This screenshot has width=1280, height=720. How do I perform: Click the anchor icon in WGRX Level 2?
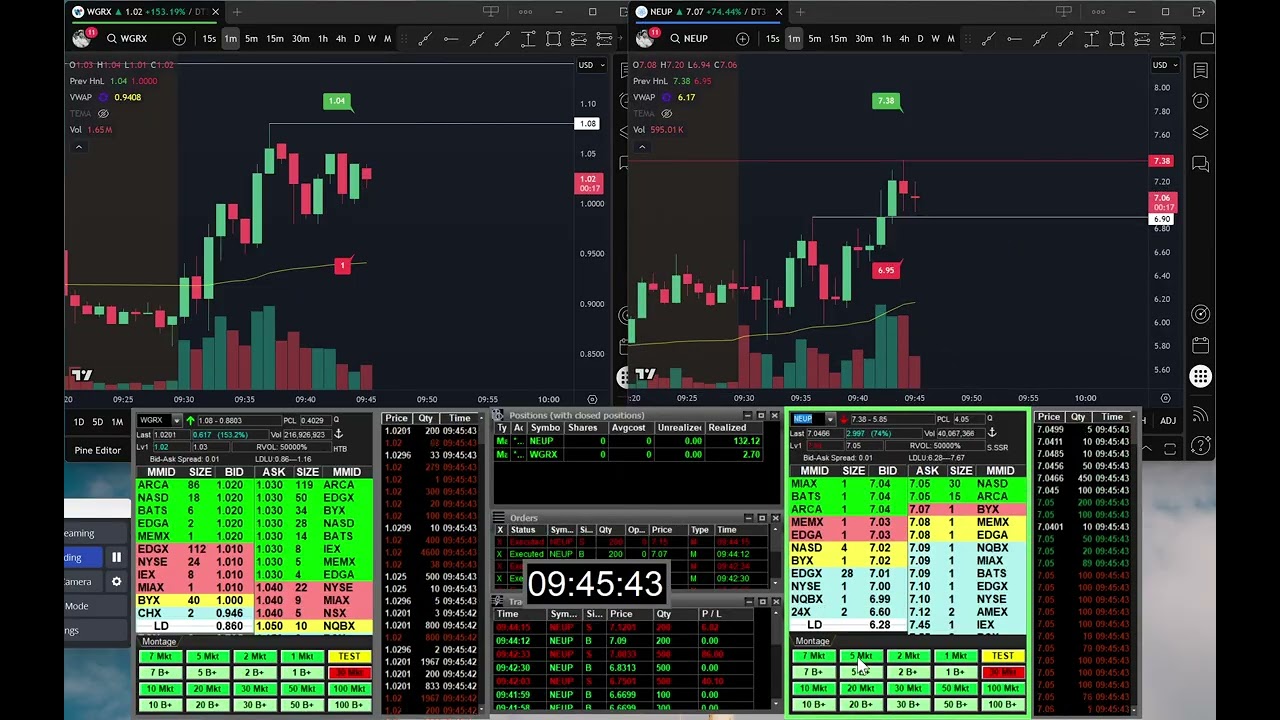click(338, 433)
